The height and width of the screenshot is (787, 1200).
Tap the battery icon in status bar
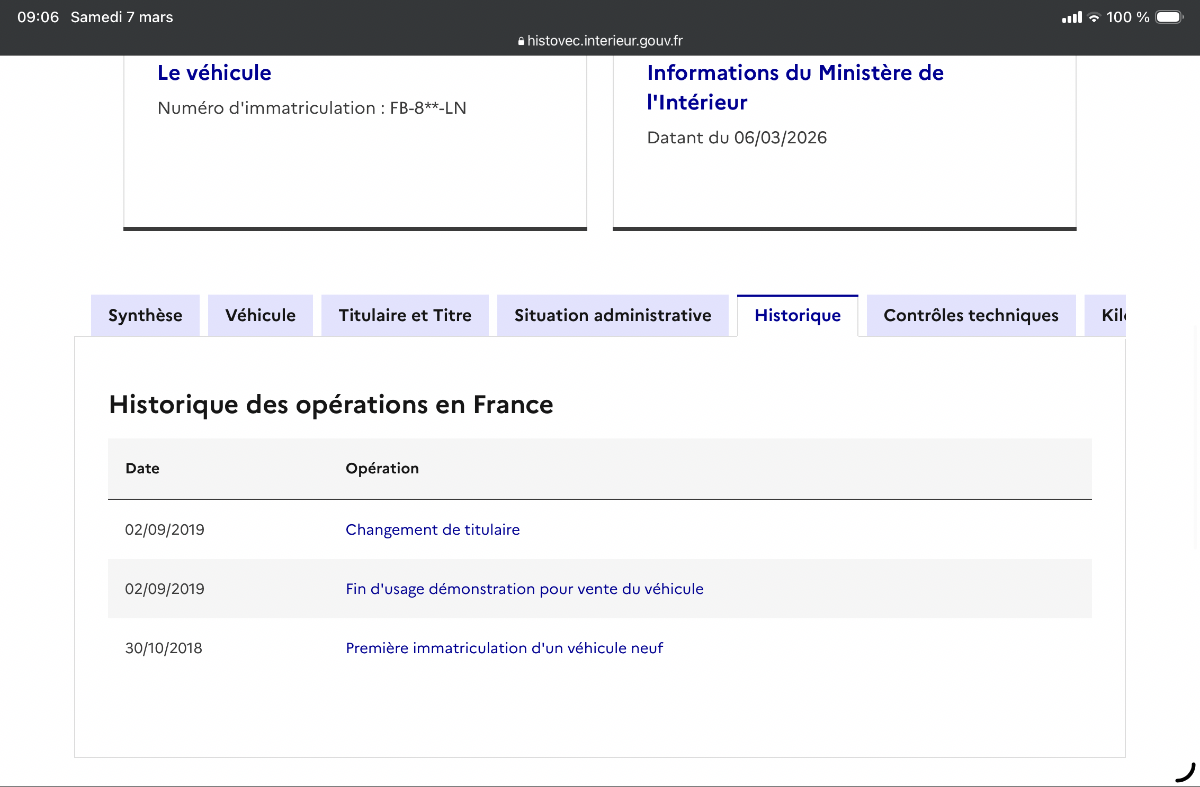click(x=1169, y=17)
